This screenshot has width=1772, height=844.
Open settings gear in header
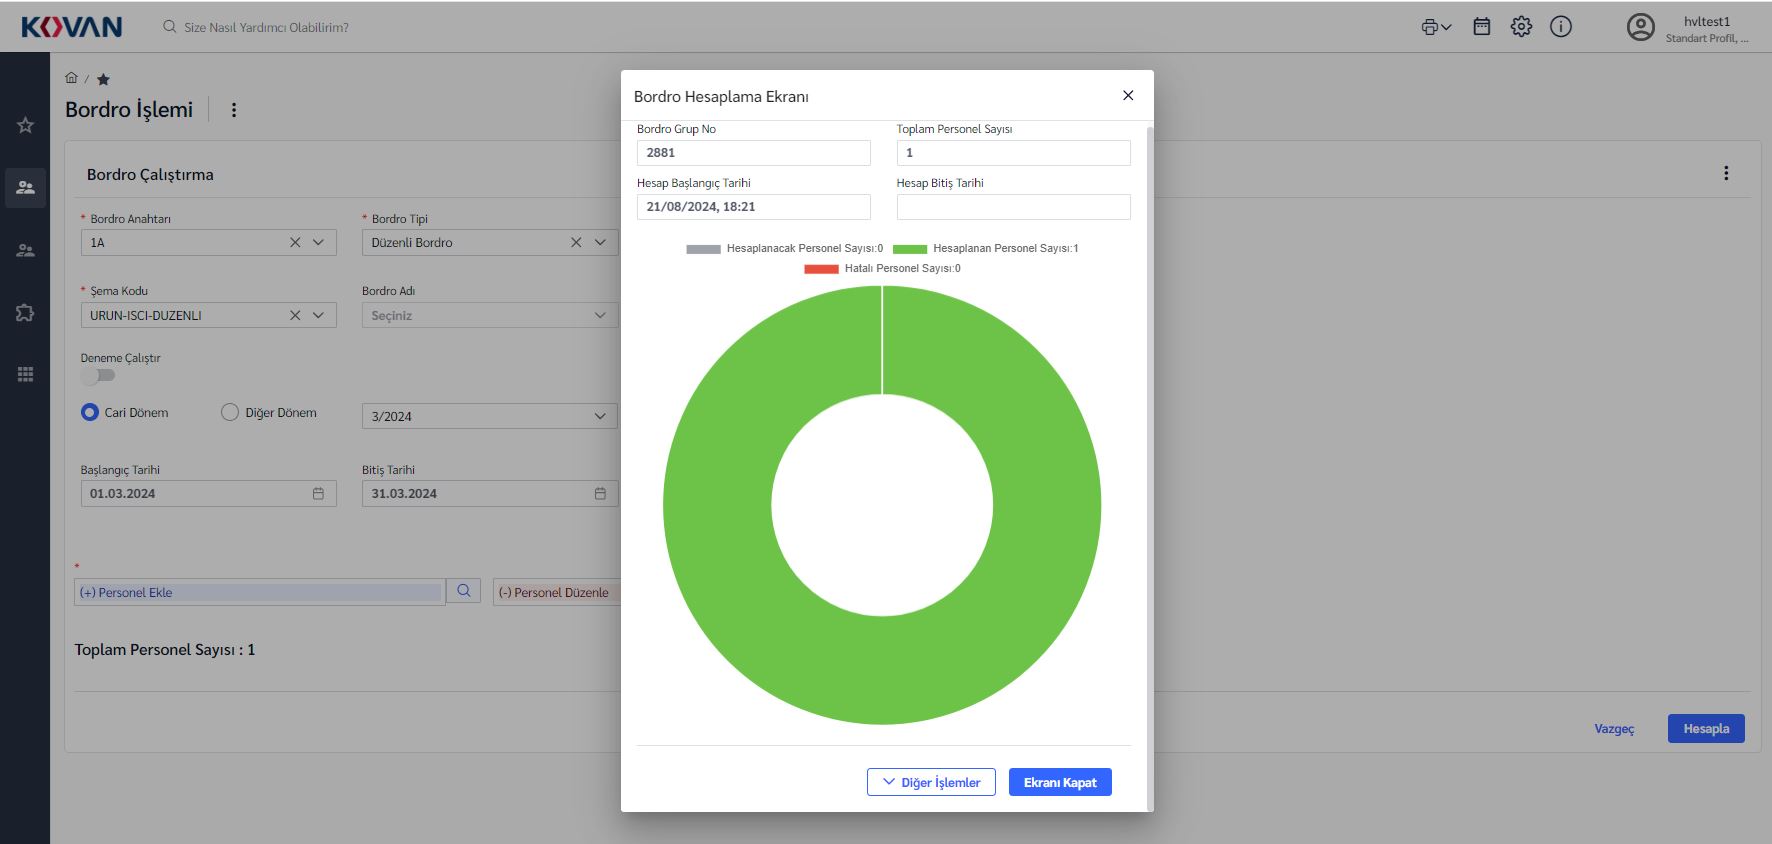tap(1521, 27)
